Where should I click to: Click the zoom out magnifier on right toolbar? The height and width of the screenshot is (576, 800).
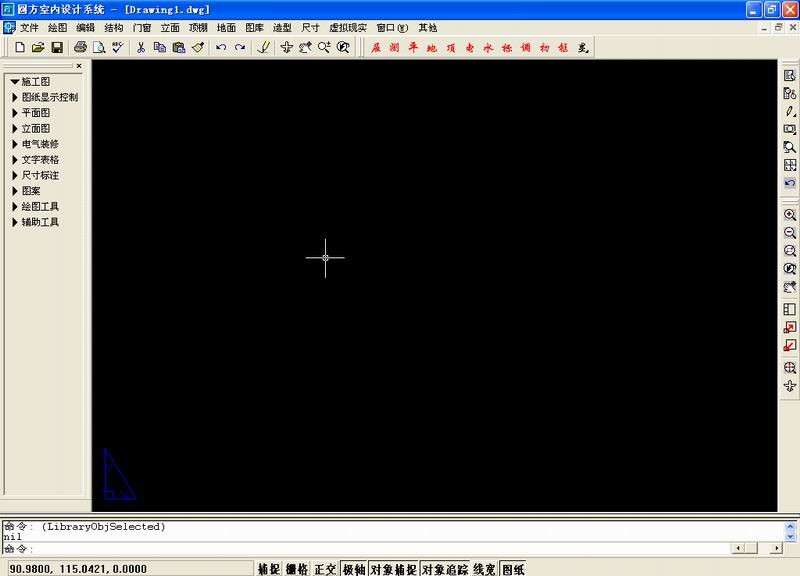(x=790, y=233)
